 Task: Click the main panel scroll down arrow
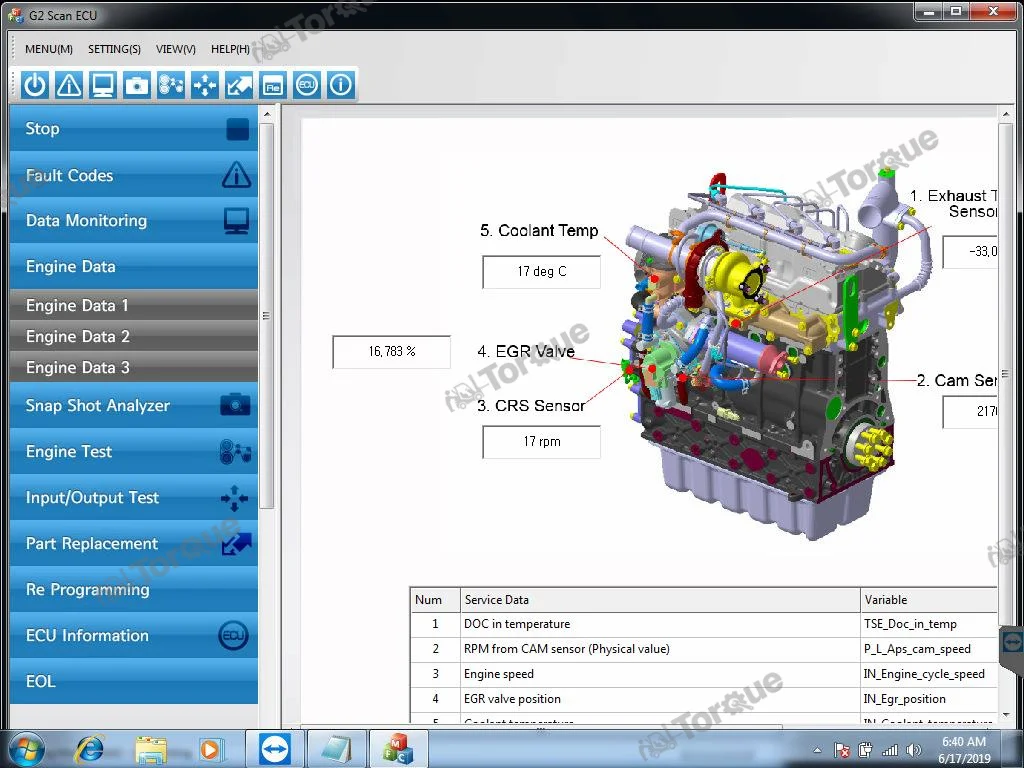tap(1005, 714)
